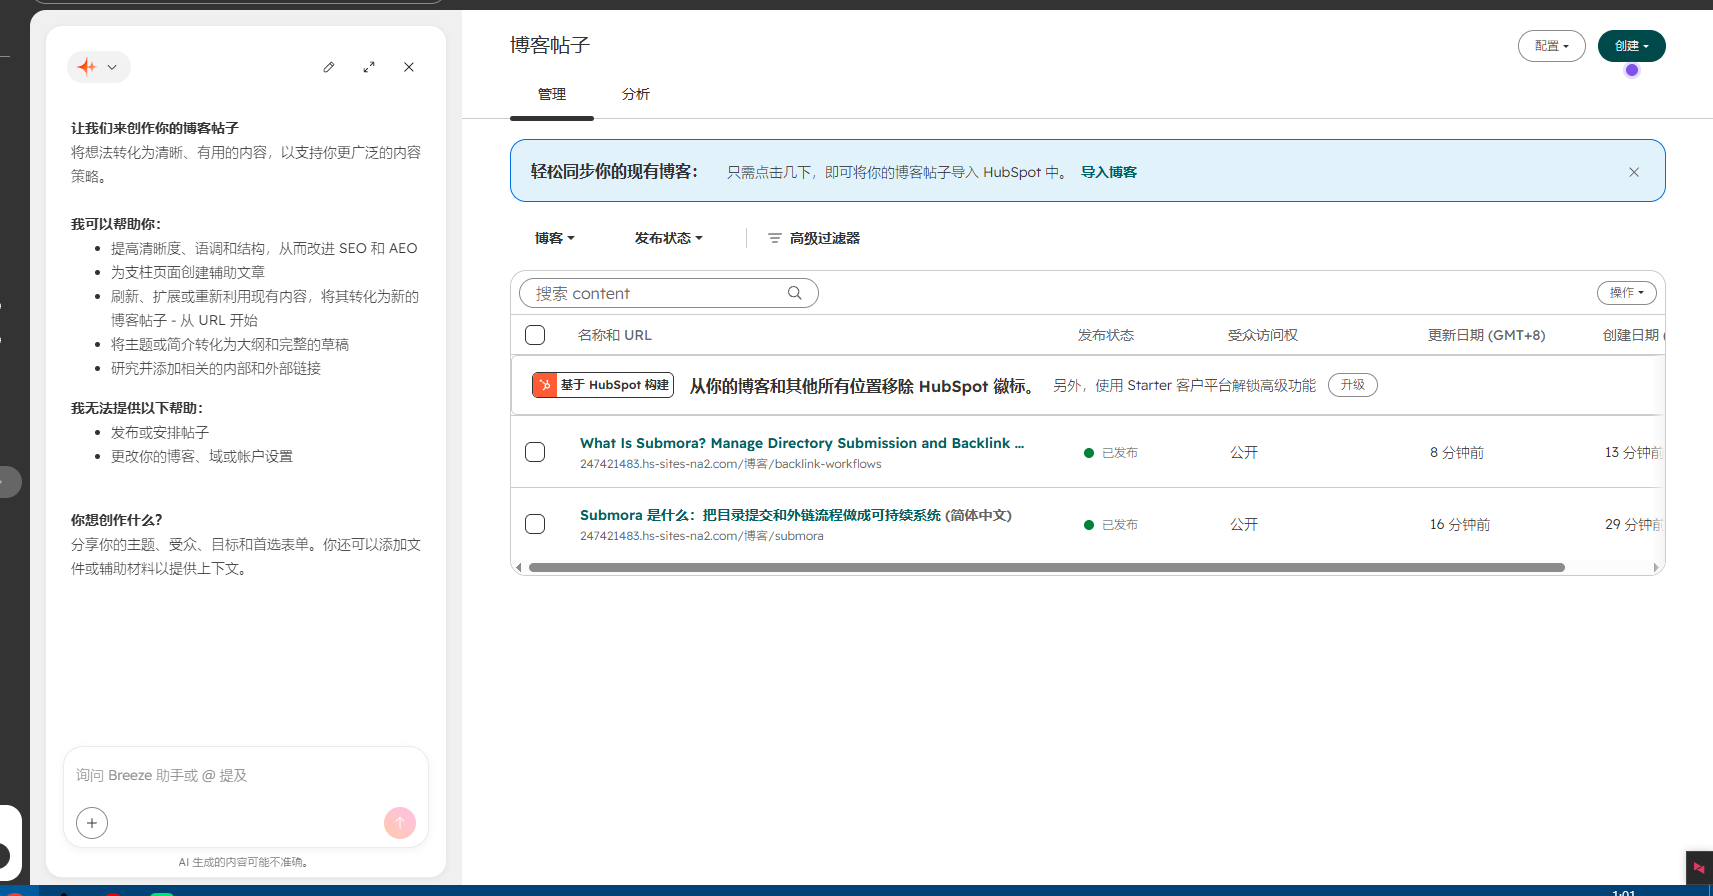Open the 博客 filter dropdown

555,238
